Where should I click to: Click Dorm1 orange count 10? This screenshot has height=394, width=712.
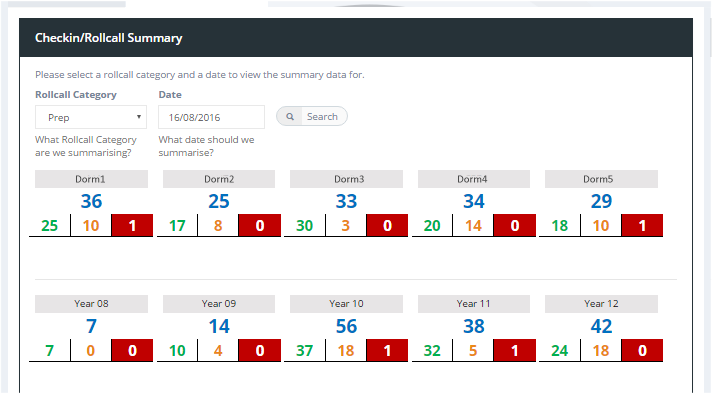coord(91,226)
